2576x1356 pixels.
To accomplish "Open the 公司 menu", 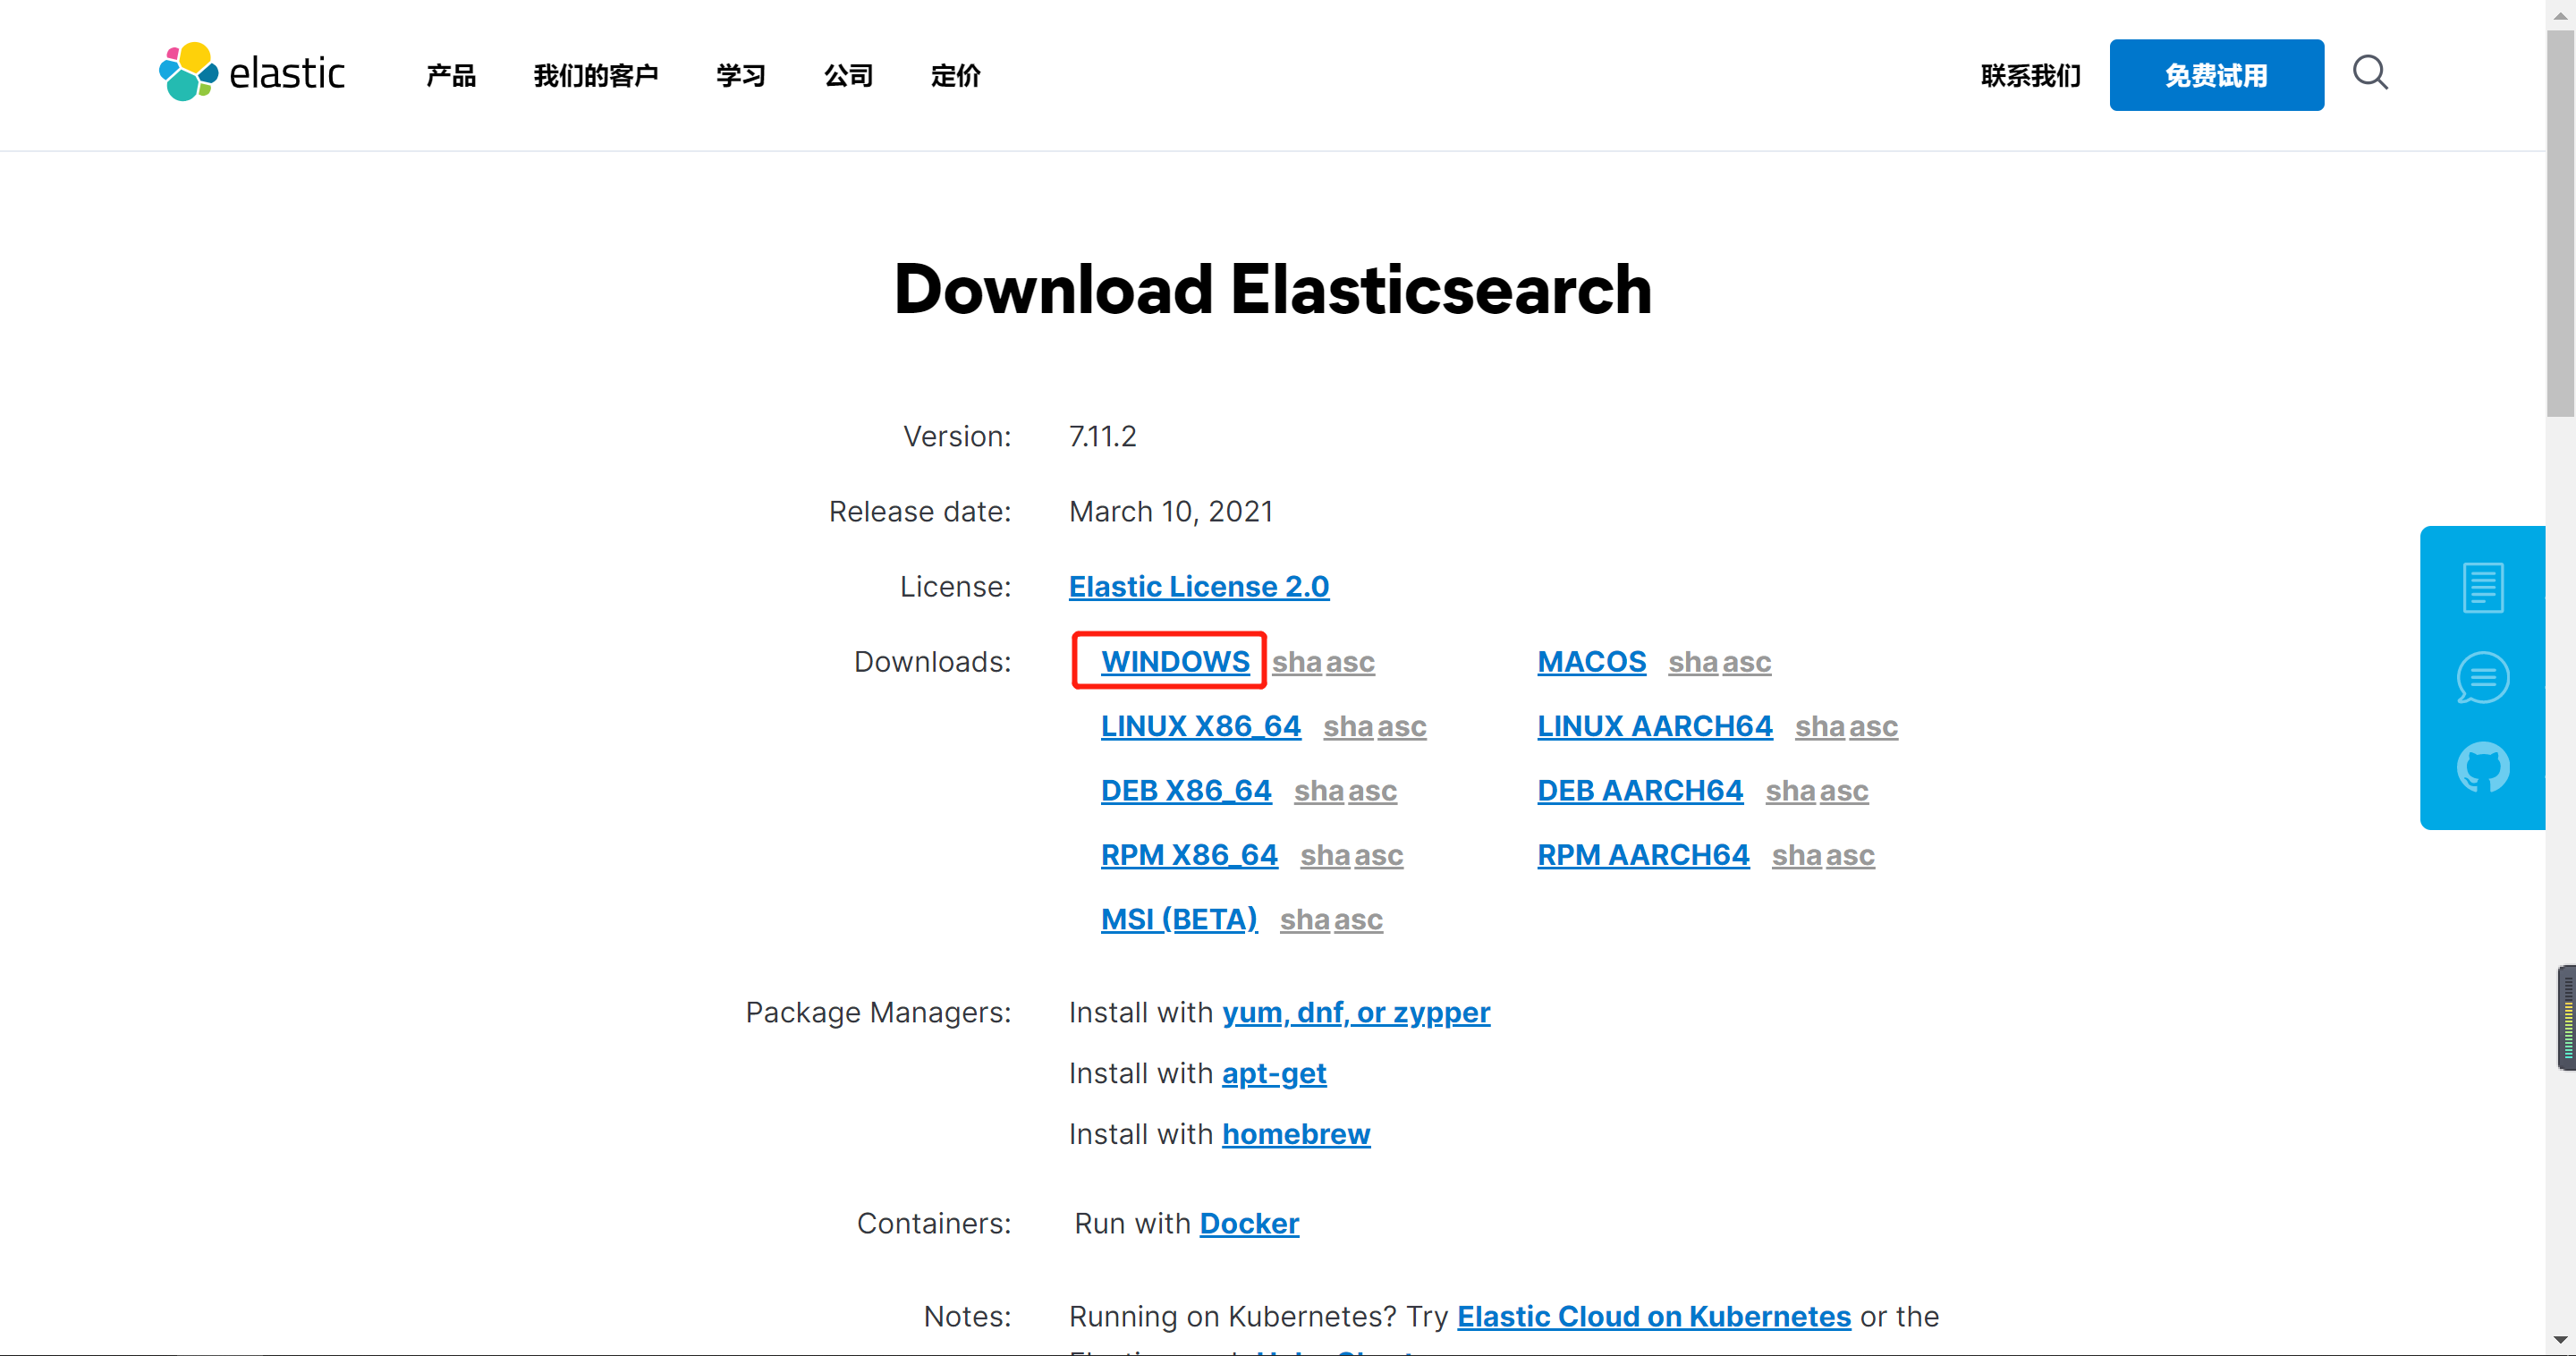I will tap(848, 75).
